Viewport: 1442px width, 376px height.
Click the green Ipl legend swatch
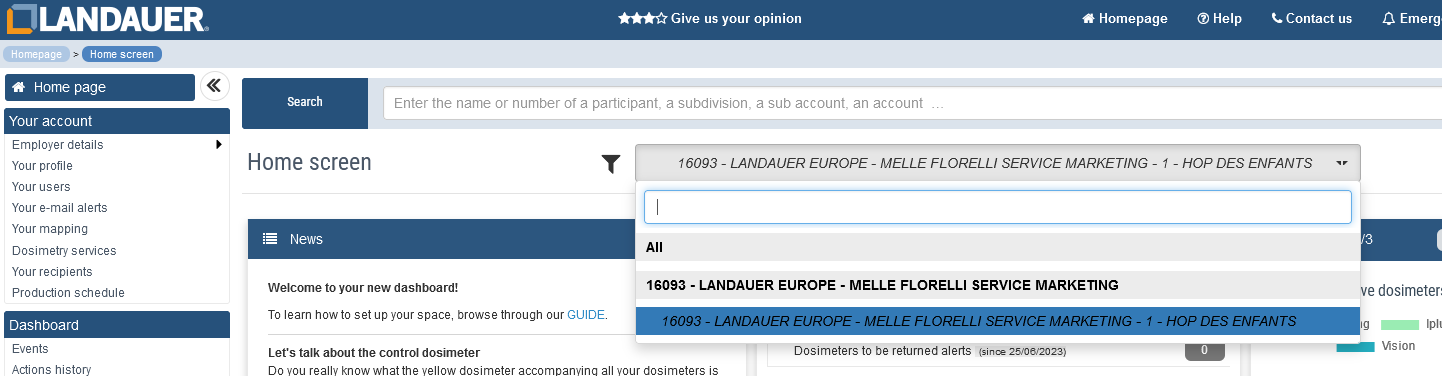1400,325
